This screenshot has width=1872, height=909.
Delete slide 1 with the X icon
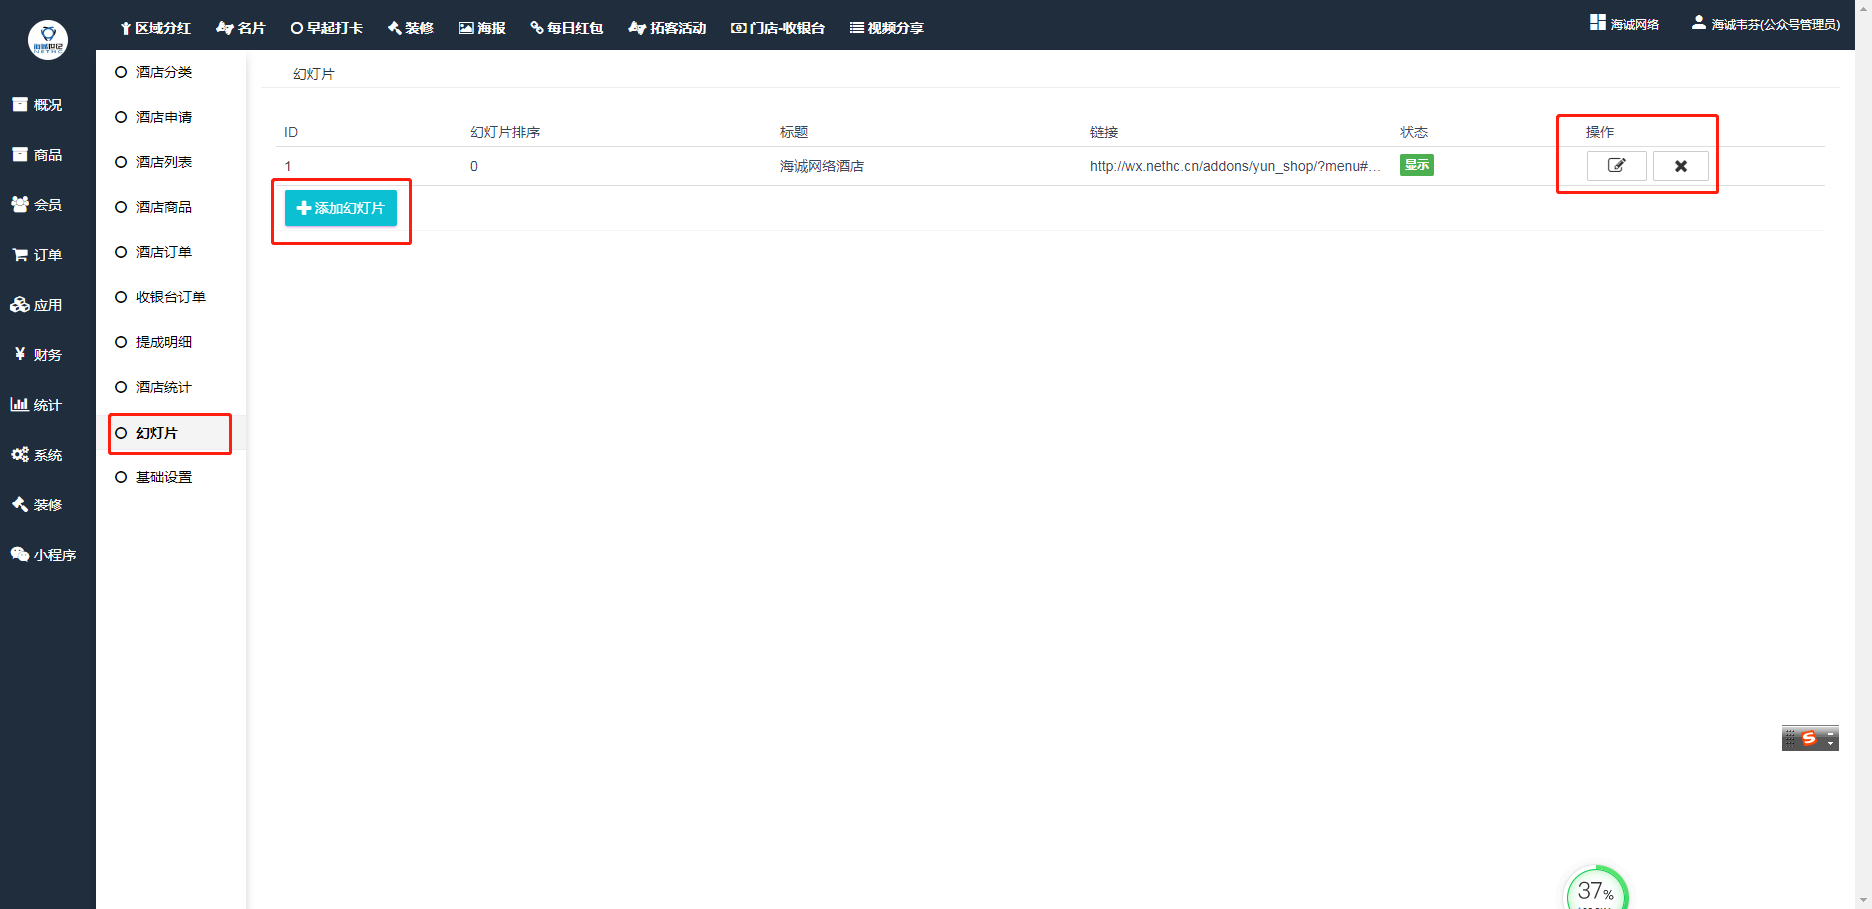point(1681,166)
